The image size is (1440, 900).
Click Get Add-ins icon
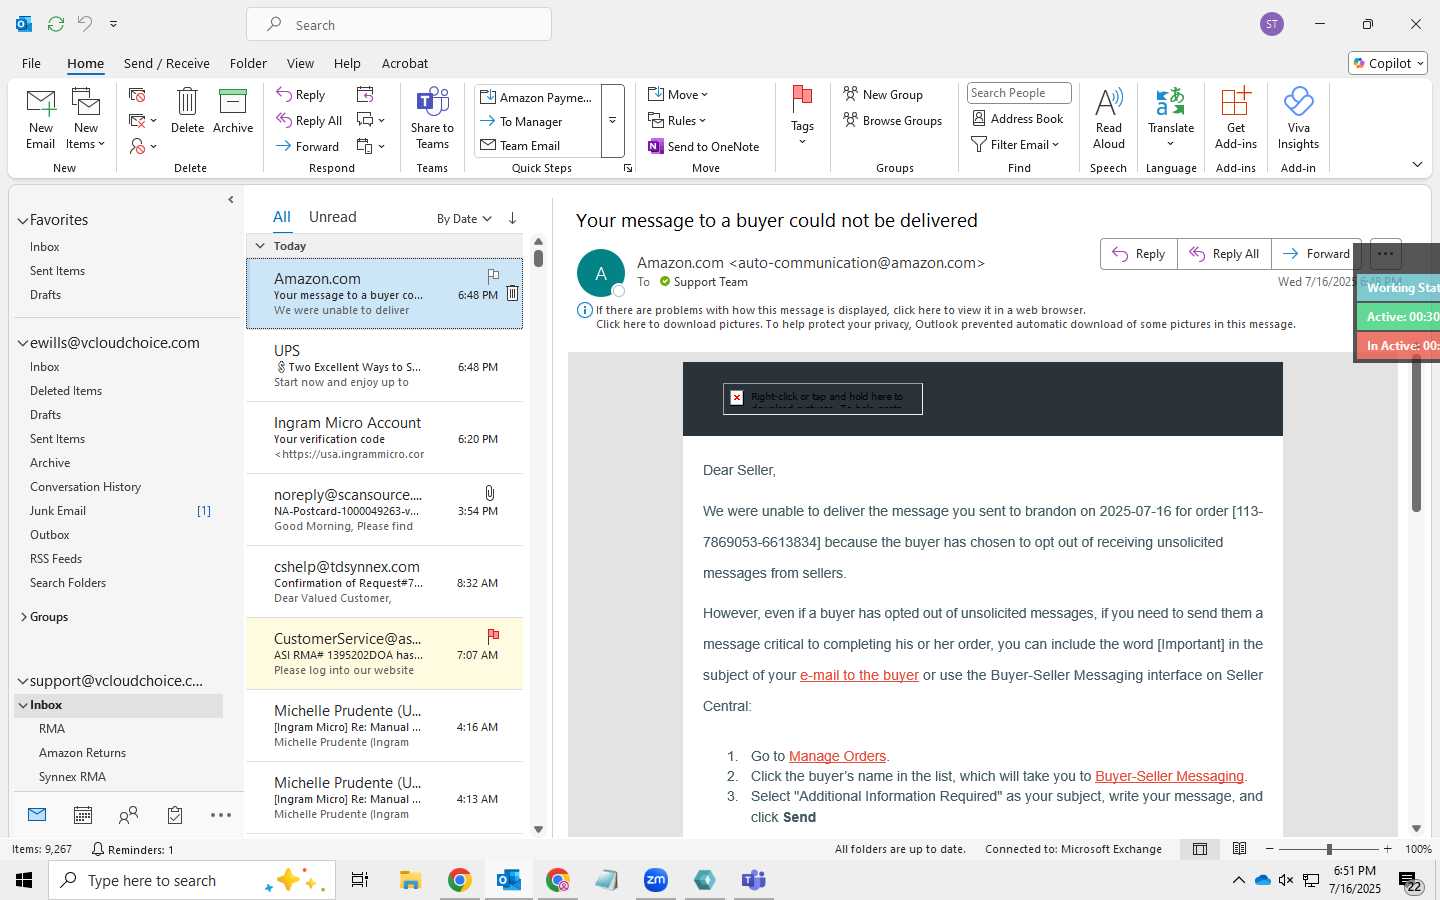point(1236,118)
